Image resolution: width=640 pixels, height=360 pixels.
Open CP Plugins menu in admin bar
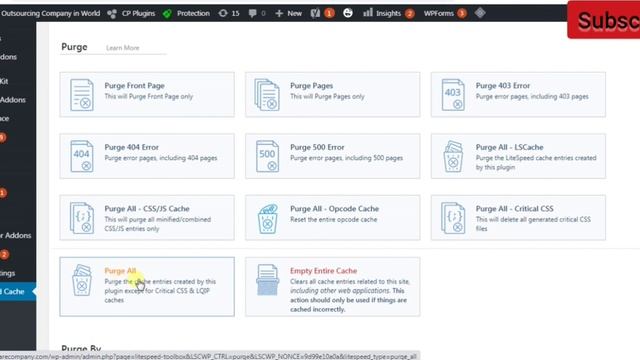pos(138,13)
